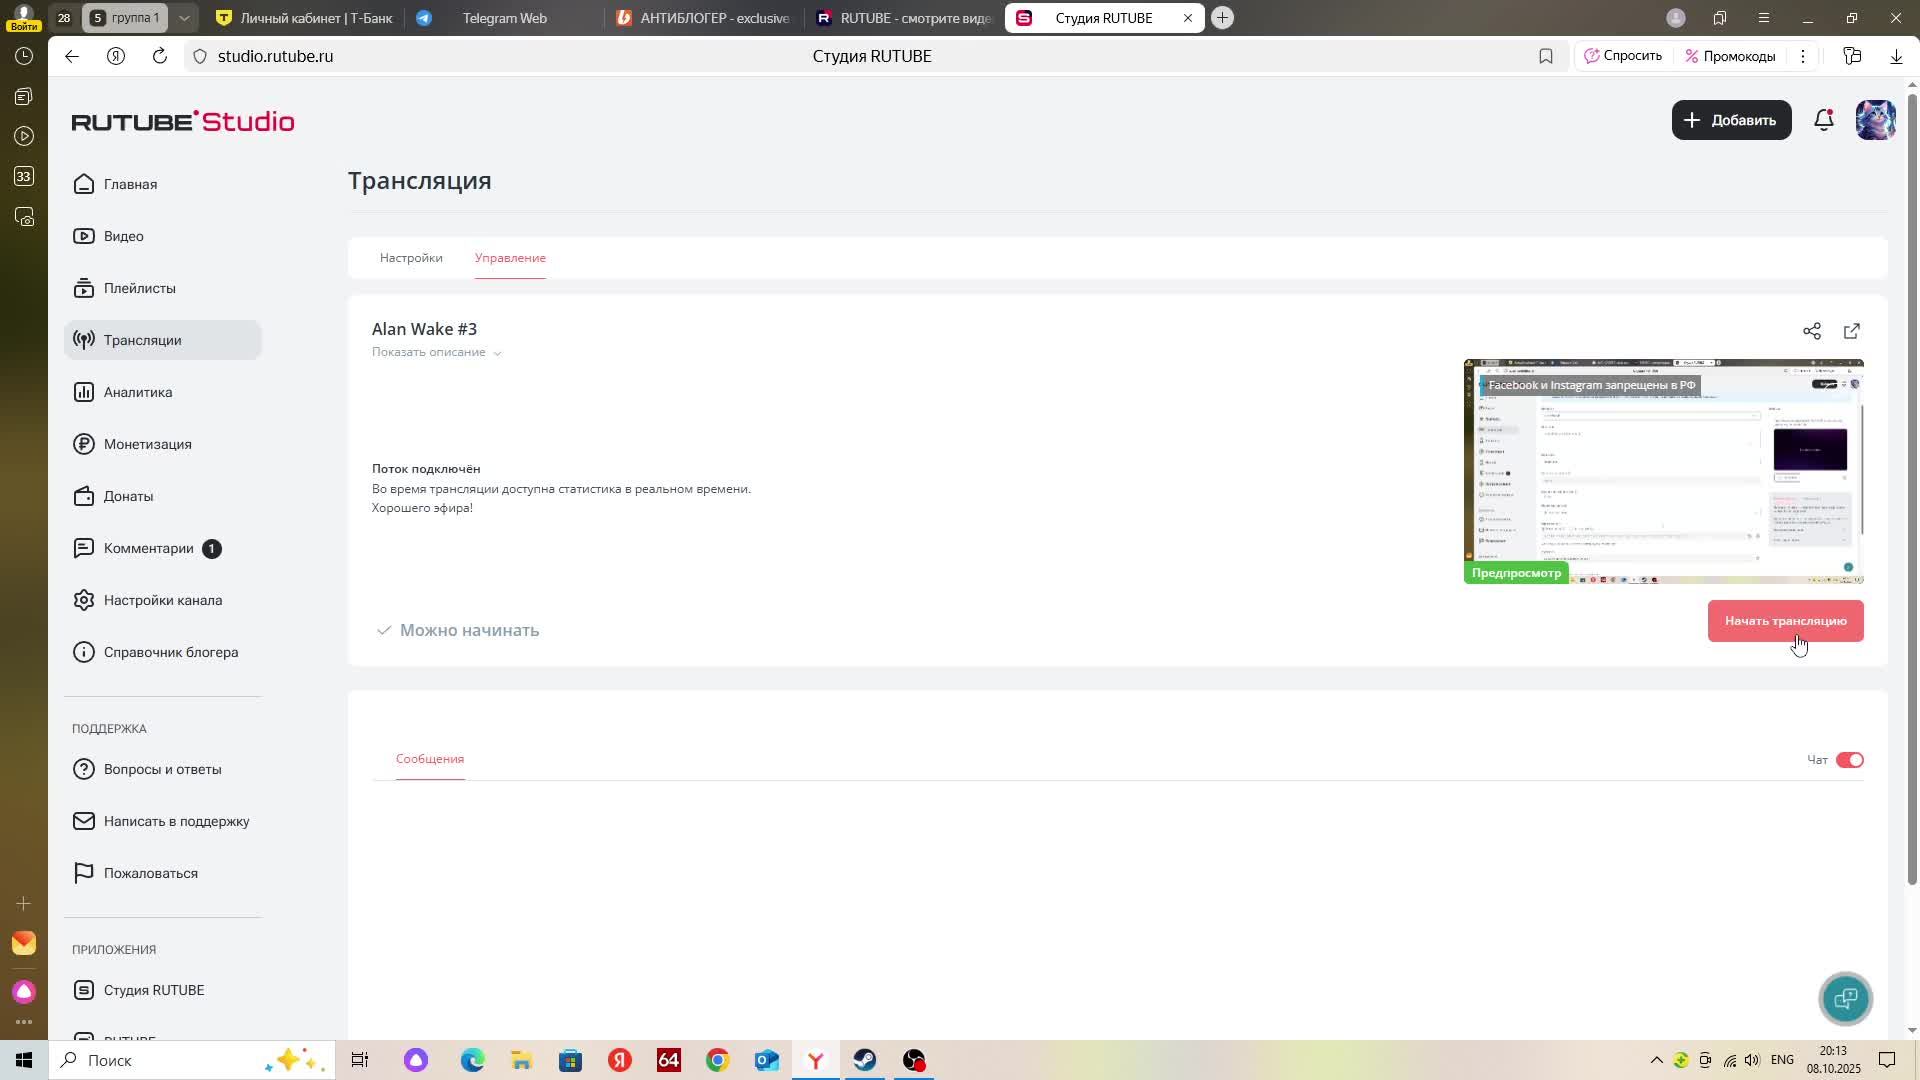The image size is (1920, 1080).
Task: Click the share stream icon
Action: 1811,331
